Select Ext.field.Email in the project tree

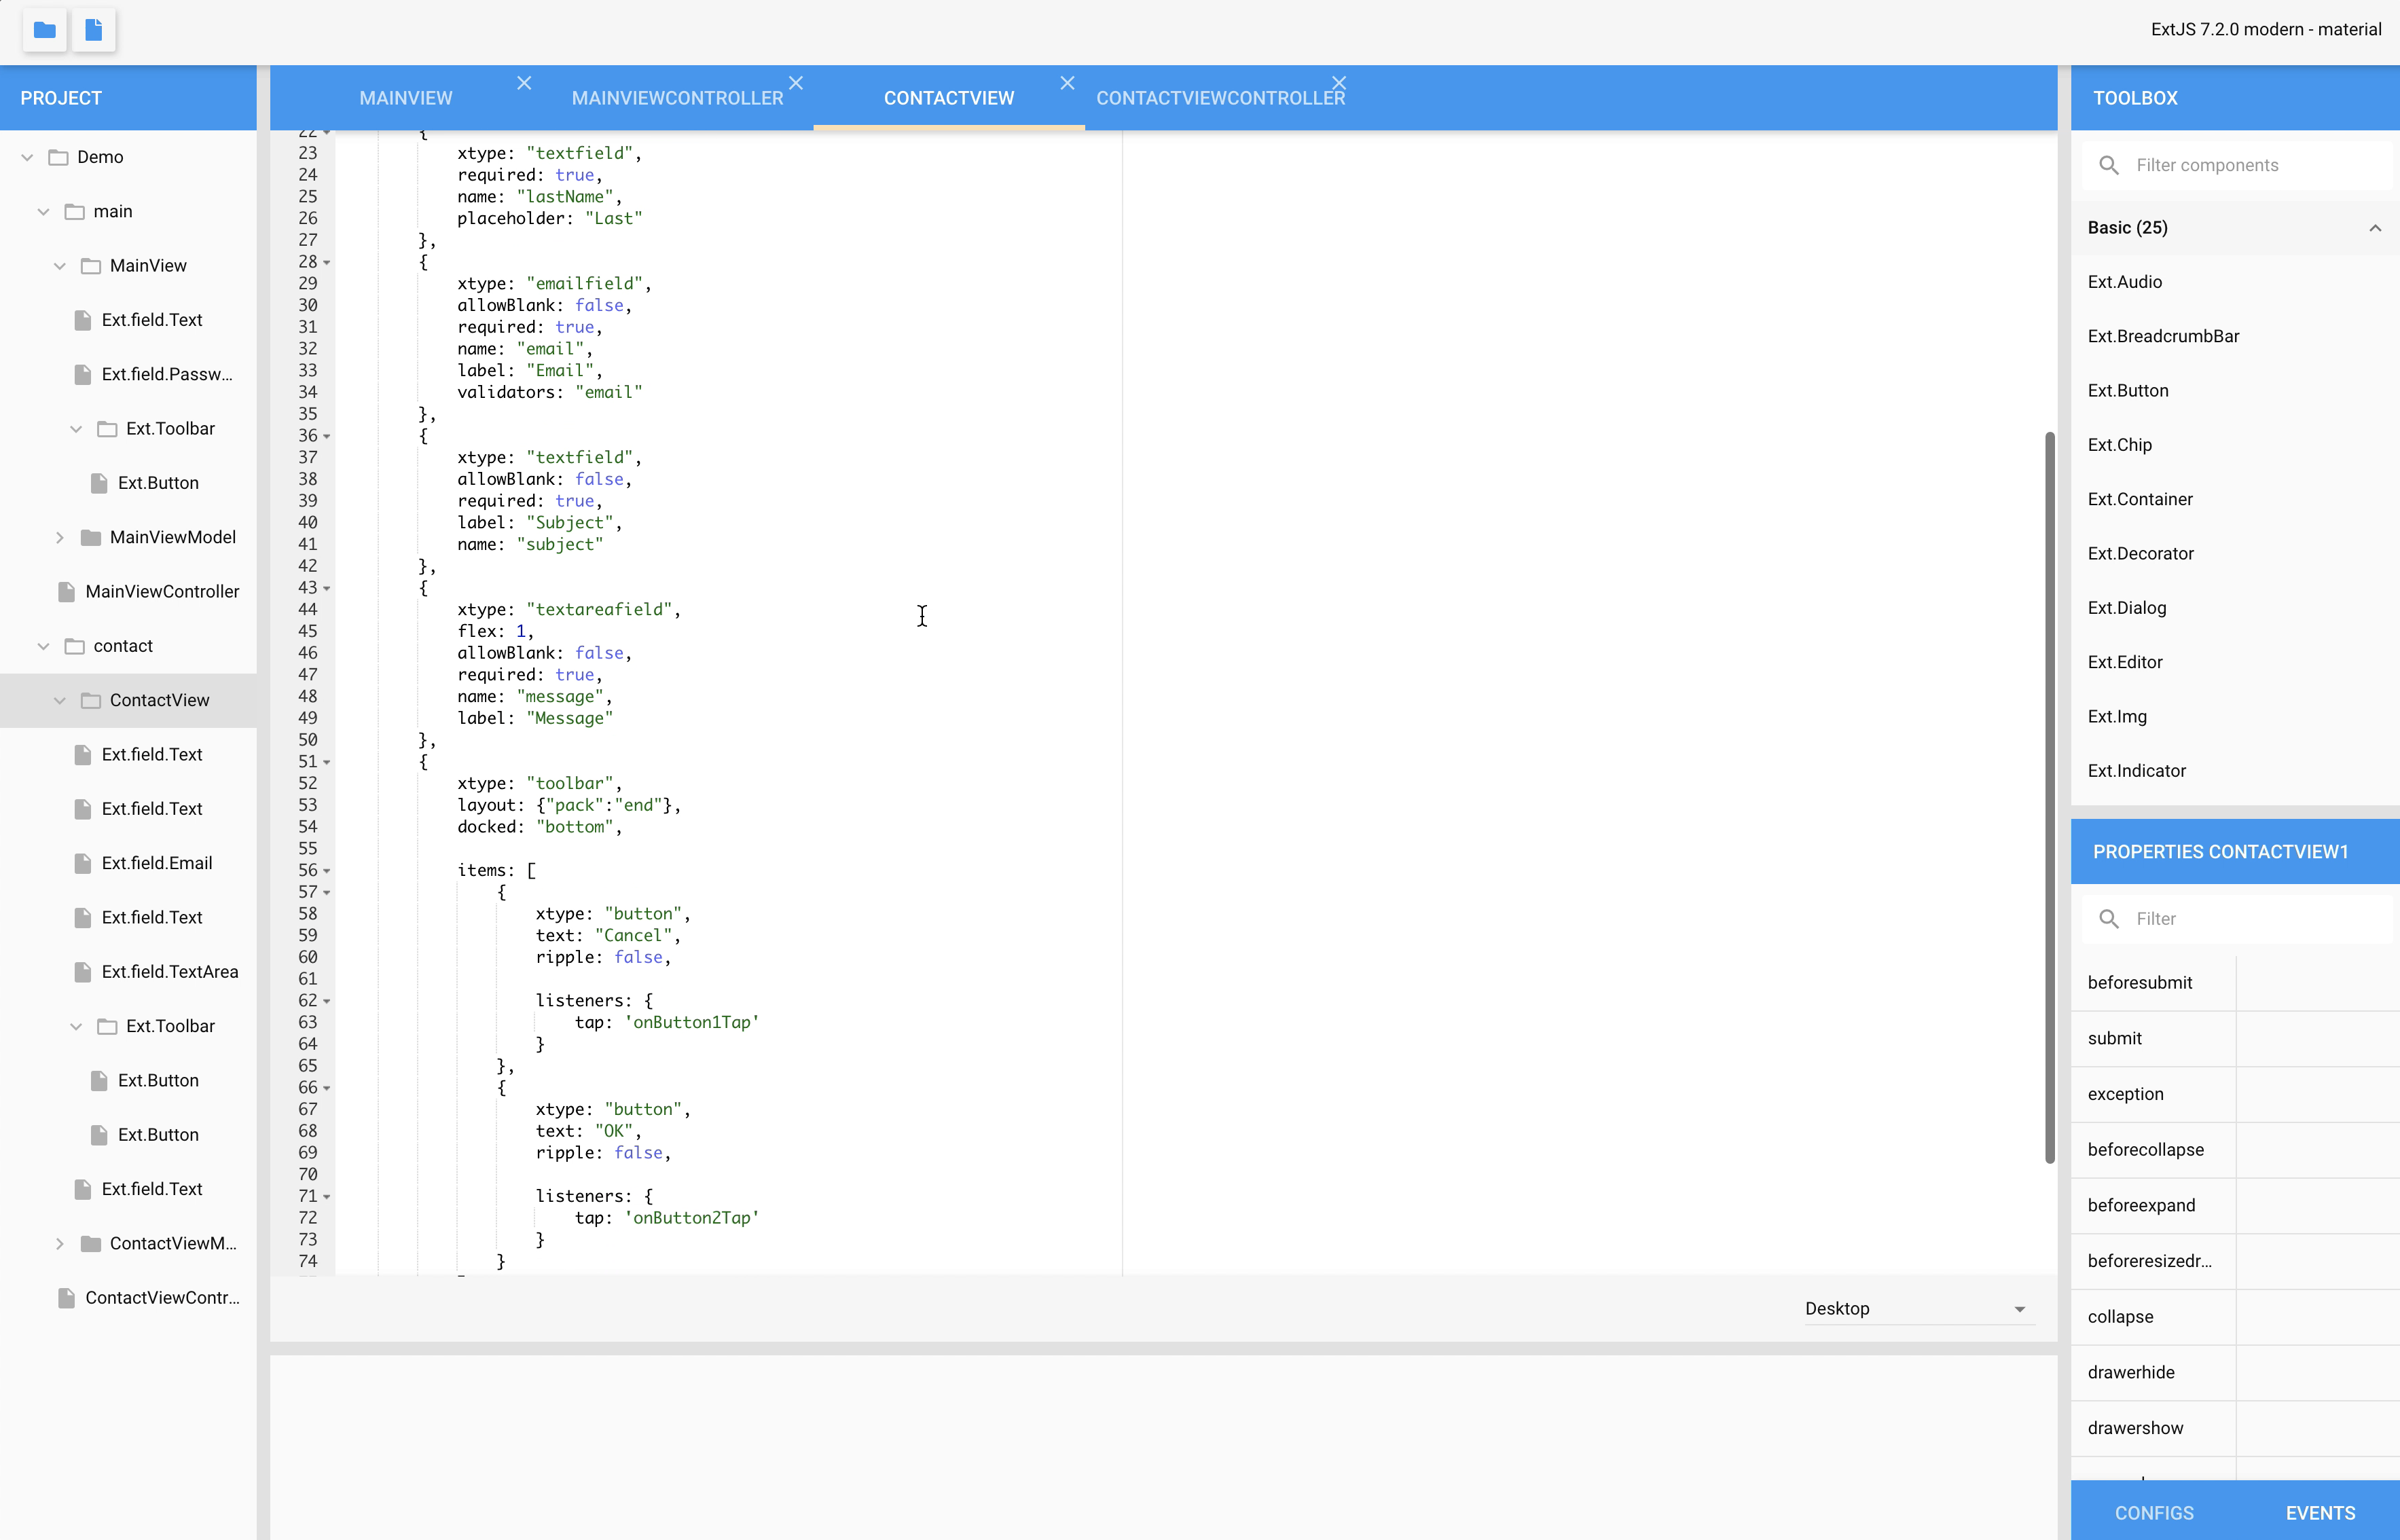pos(157,863)
